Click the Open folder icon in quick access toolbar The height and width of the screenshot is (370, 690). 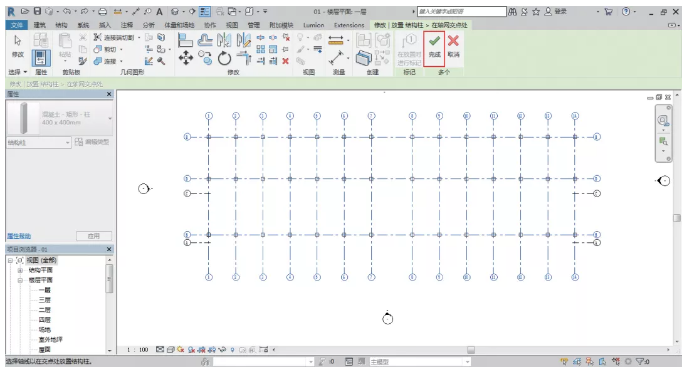tap(25, 12)
